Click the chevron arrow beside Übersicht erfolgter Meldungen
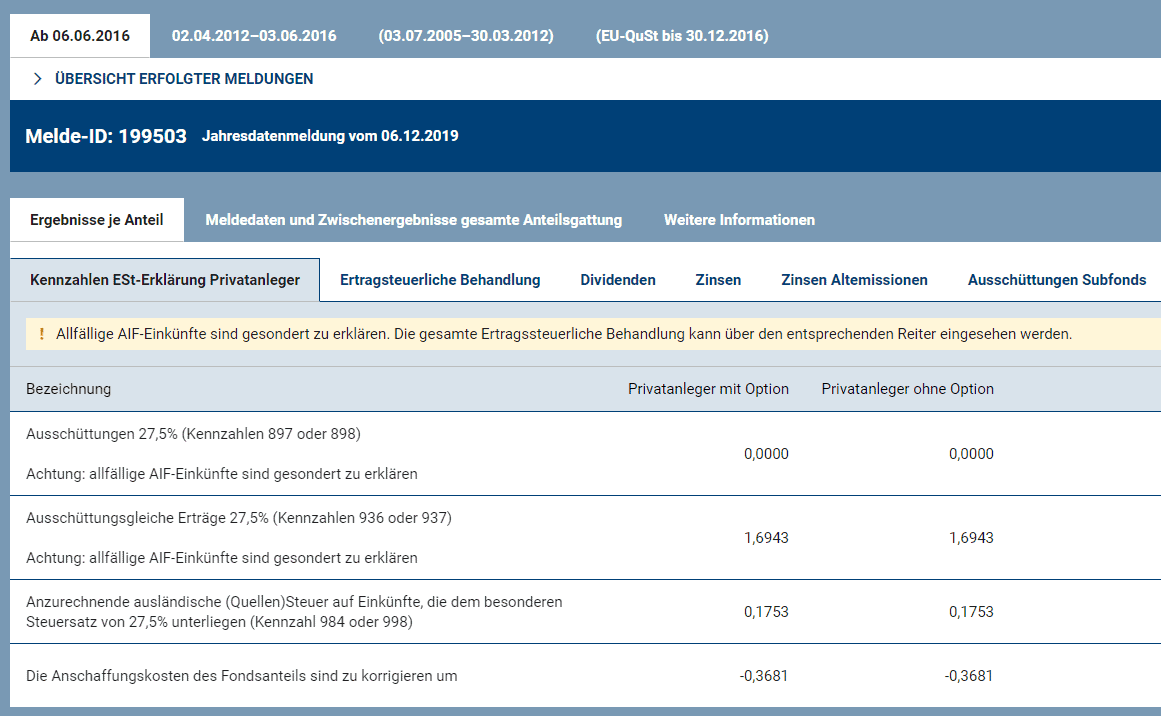This screenshot has height=716, width=1161. point(37,79)
